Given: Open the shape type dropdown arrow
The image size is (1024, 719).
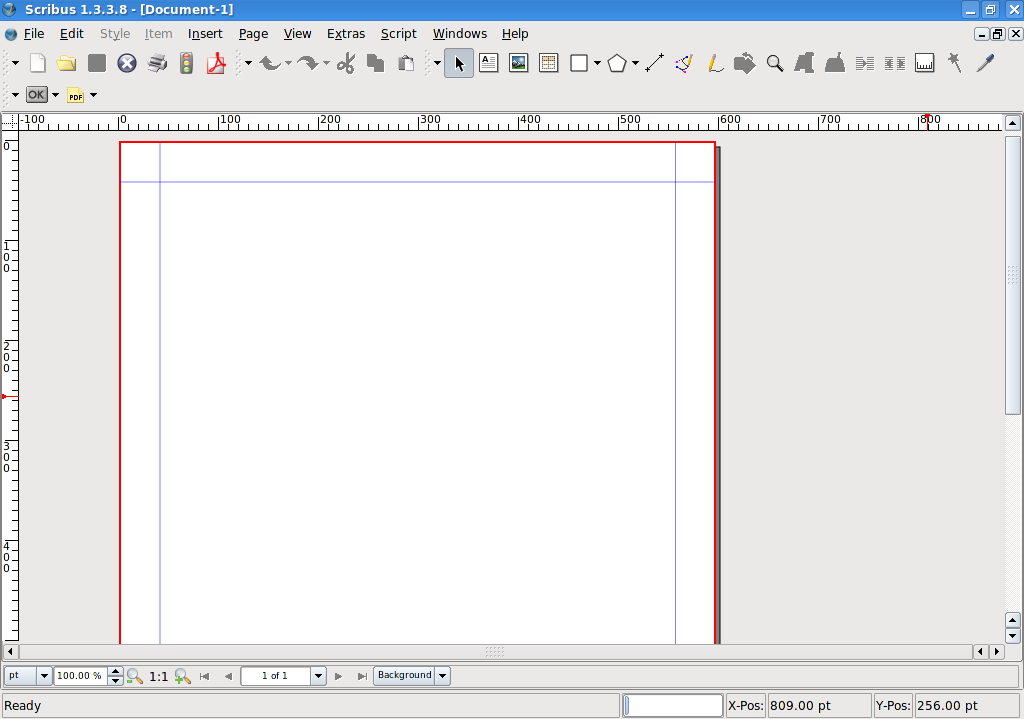Looking at the screenshot, I should [x=597, y=63].
